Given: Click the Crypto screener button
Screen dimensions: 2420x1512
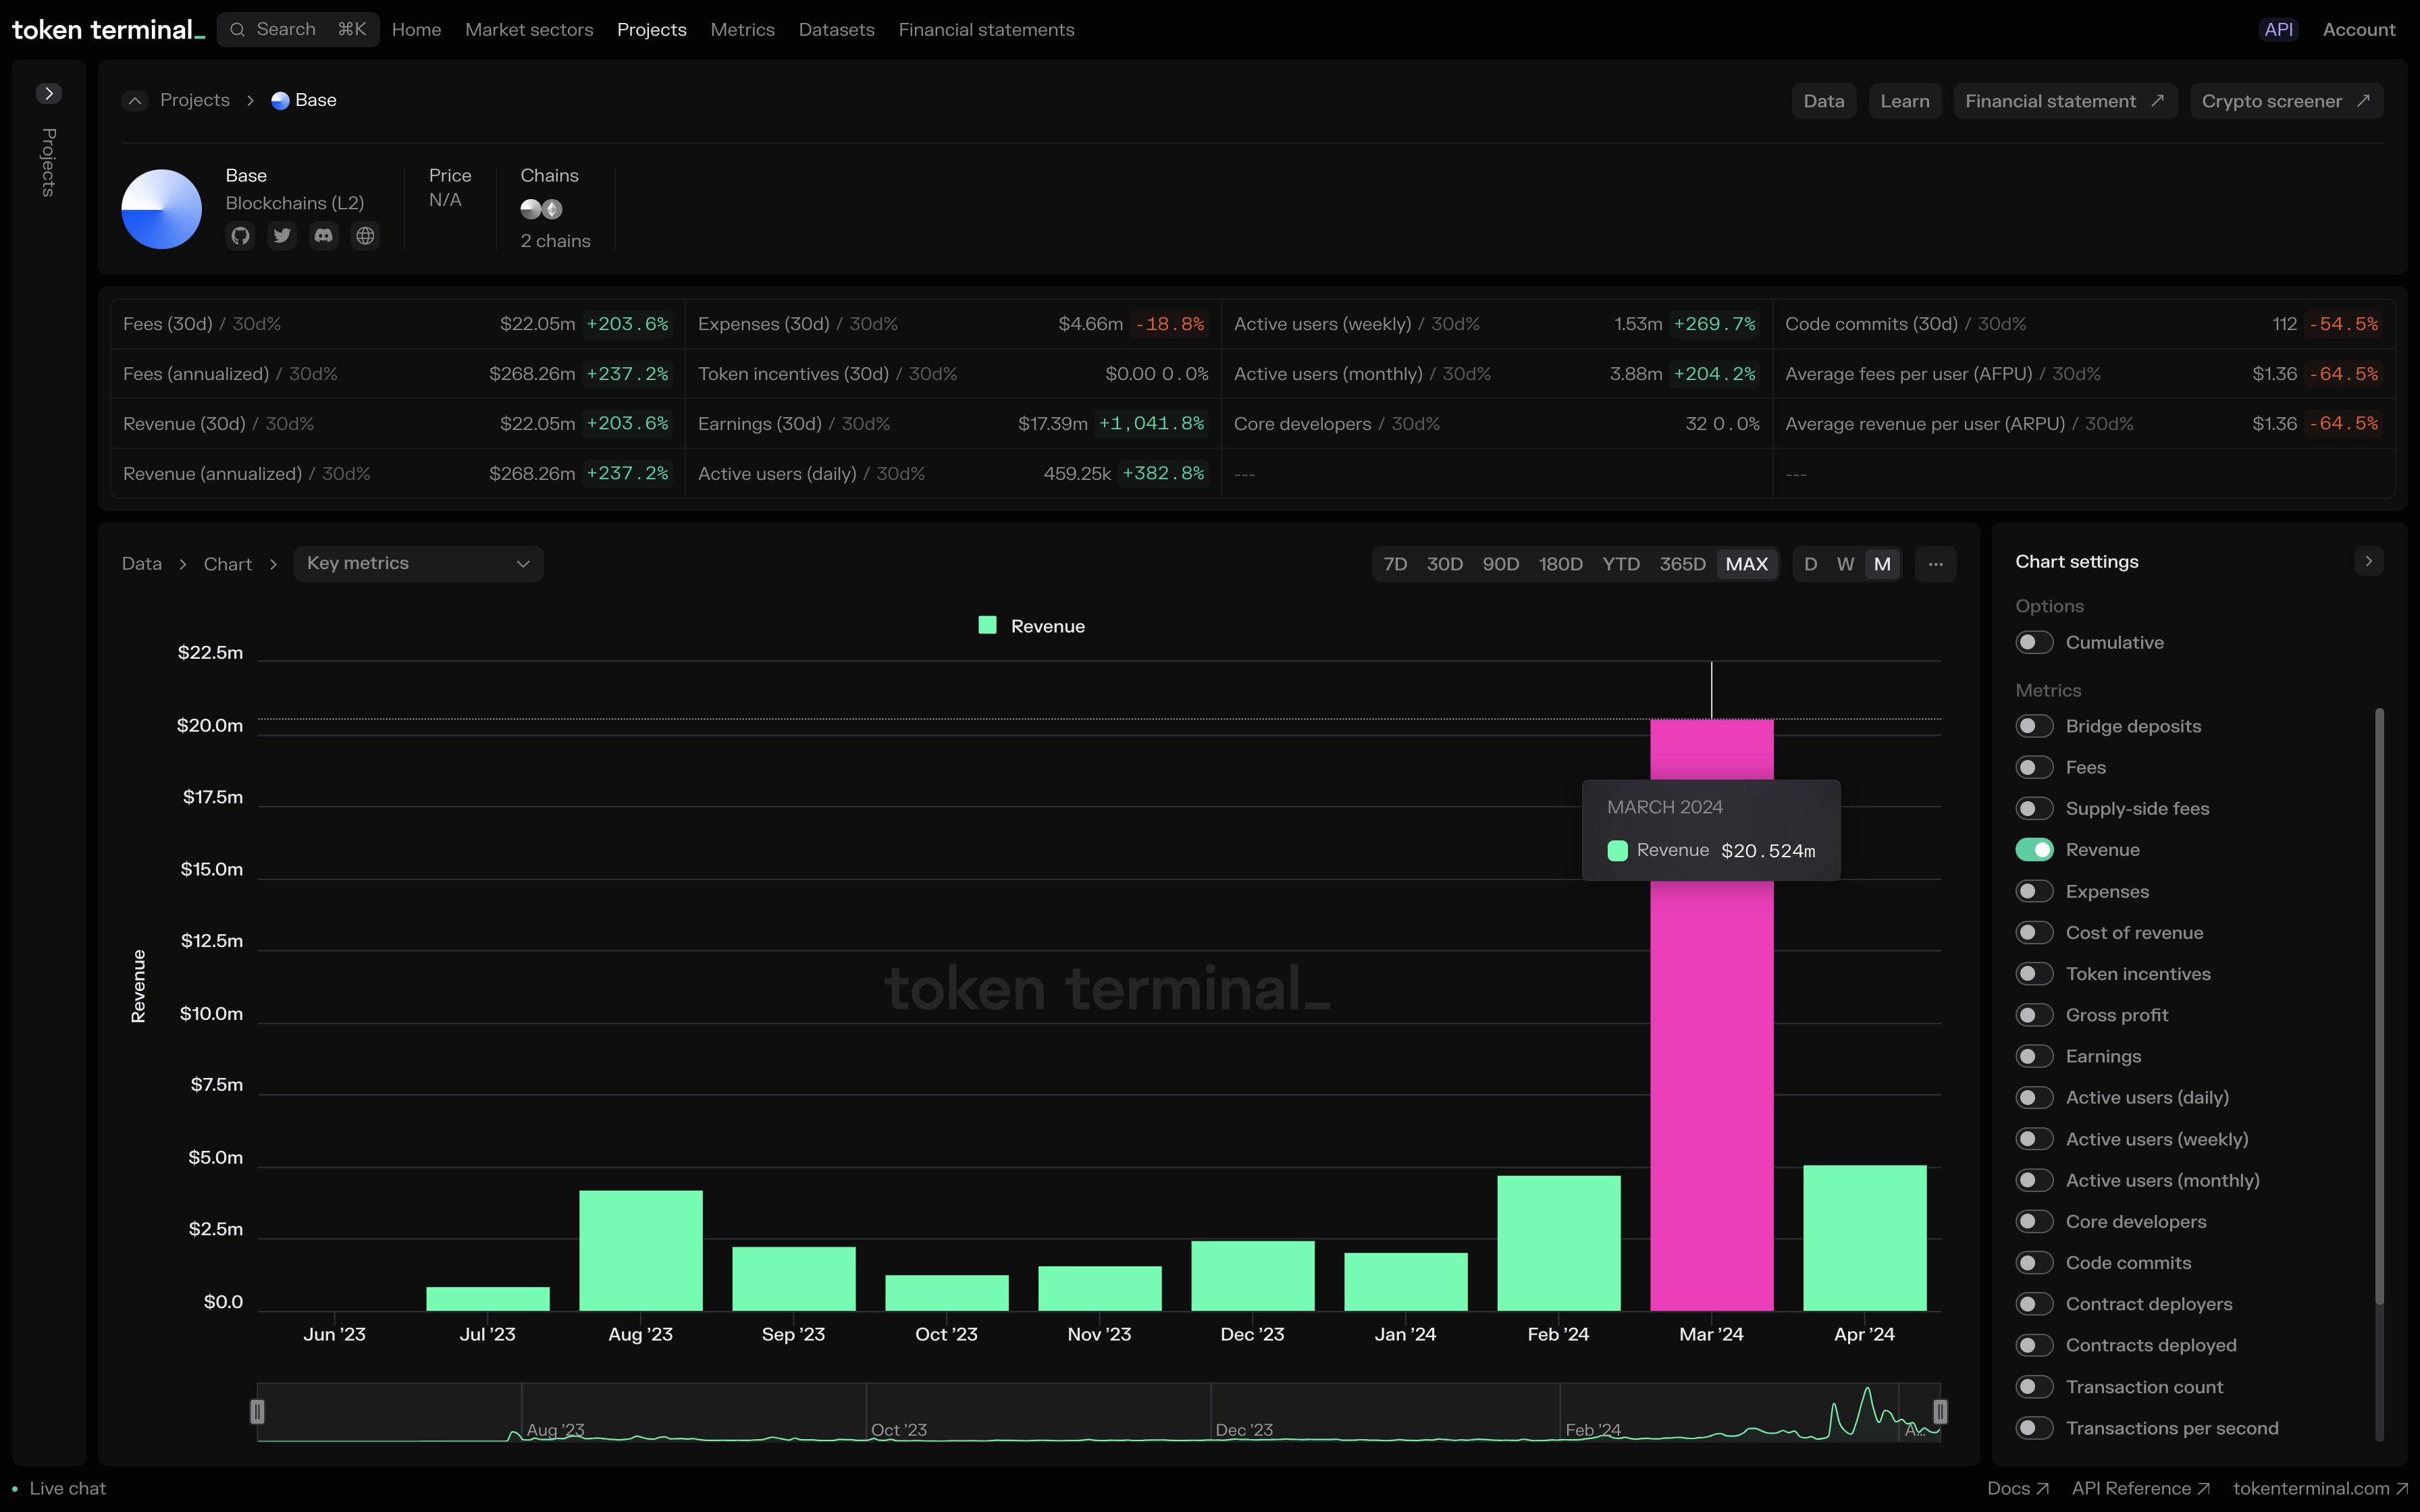Looking at the screenshot, I should [2286, 101].
